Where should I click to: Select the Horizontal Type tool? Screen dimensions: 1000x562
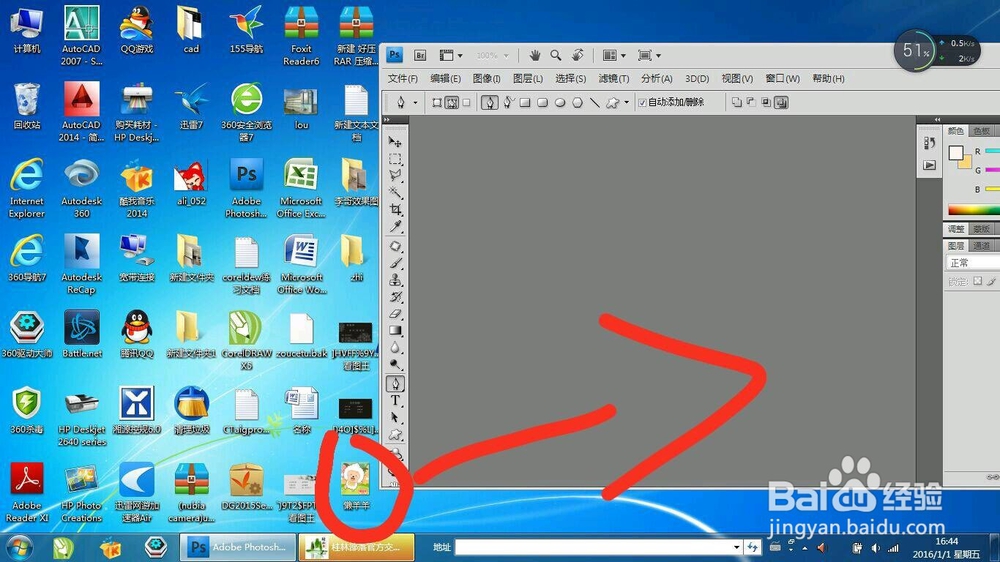click(x=395, y=401)
